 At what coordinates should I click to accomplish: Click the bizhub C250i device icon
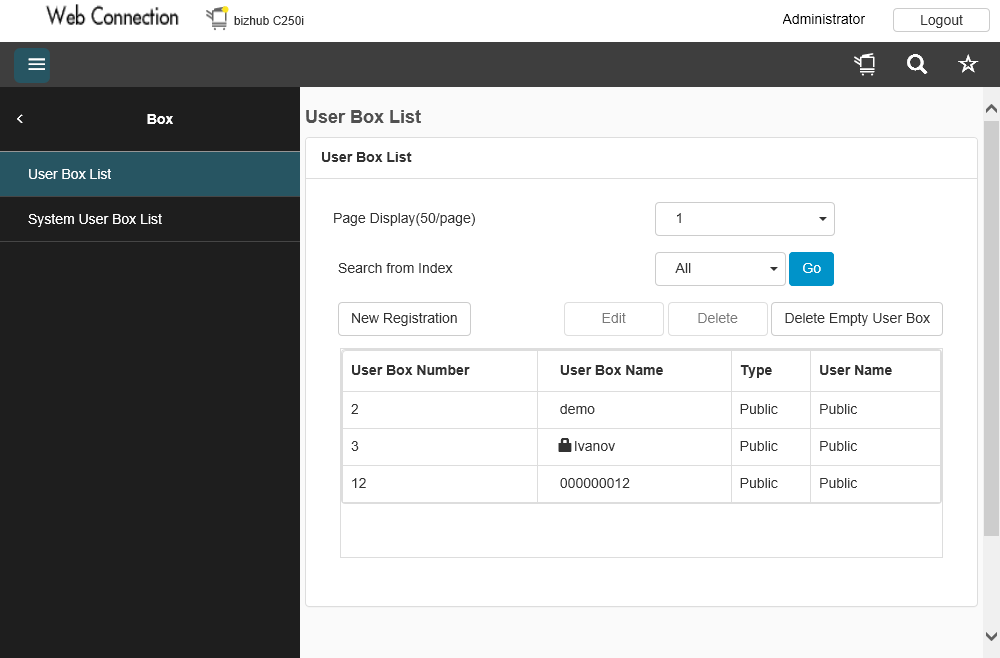pos(217,18)
